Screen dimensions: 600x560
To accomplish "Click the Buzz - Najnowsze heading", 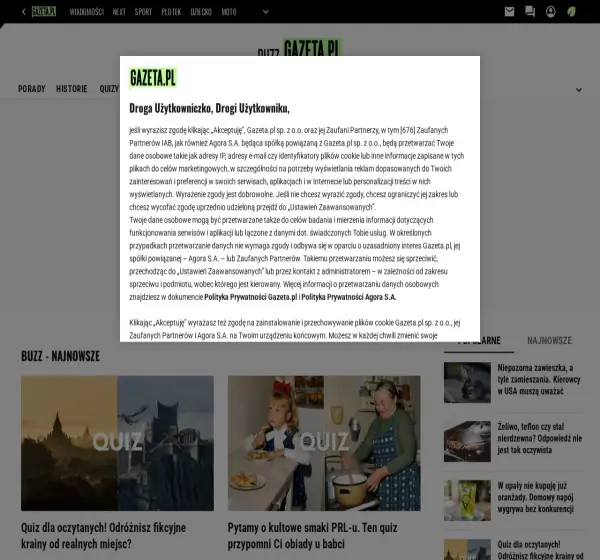I will point(60,356).
